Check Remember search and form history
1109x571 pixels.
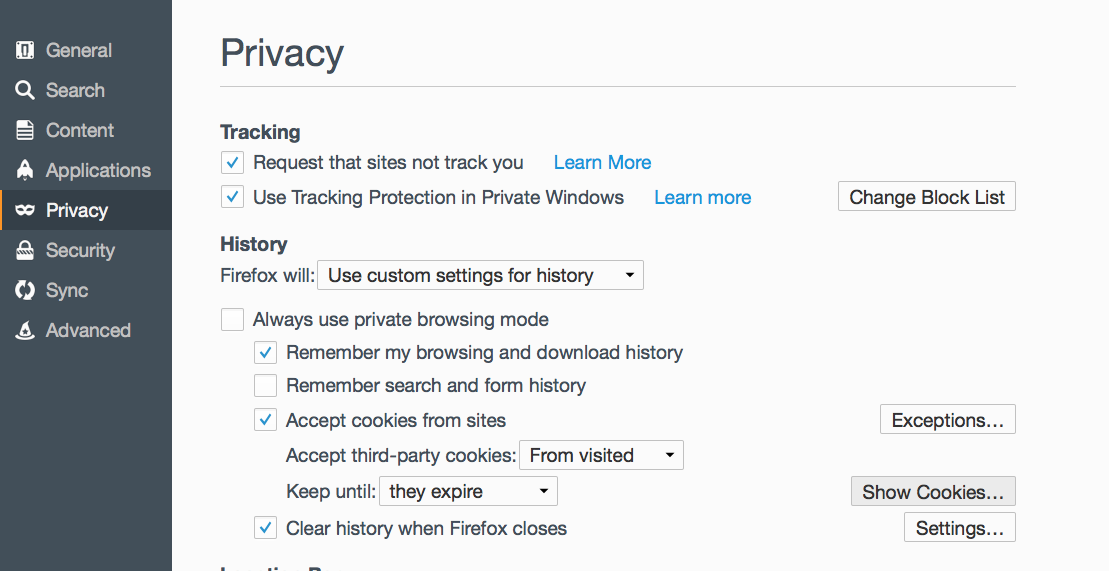[x=265, y=386]
